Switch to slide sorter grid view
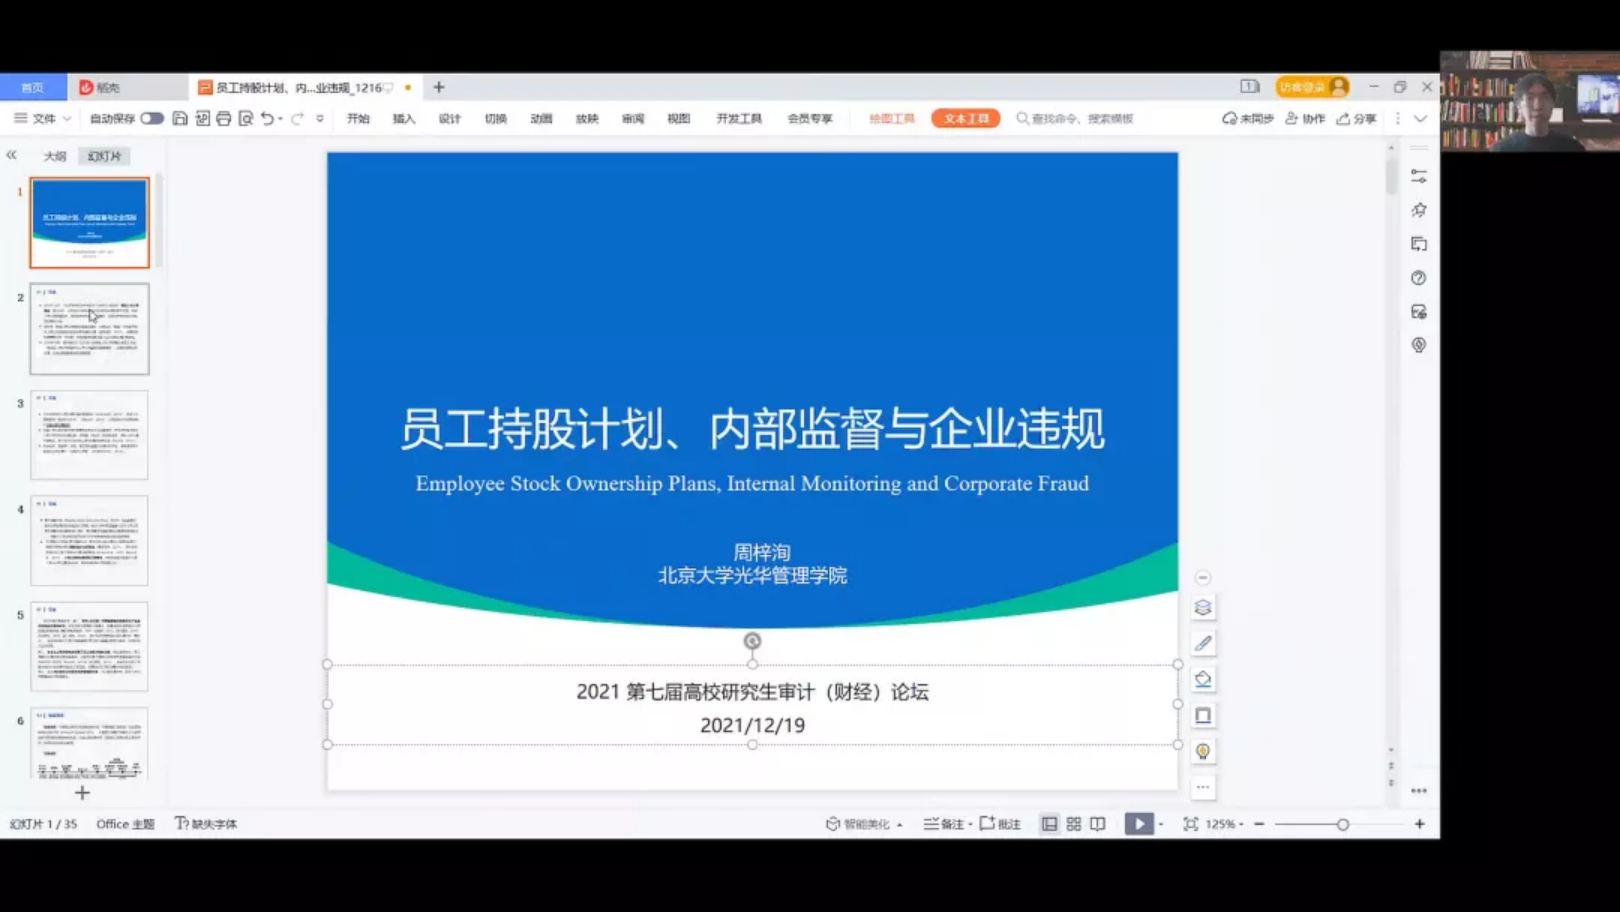 coord(1073,824)
